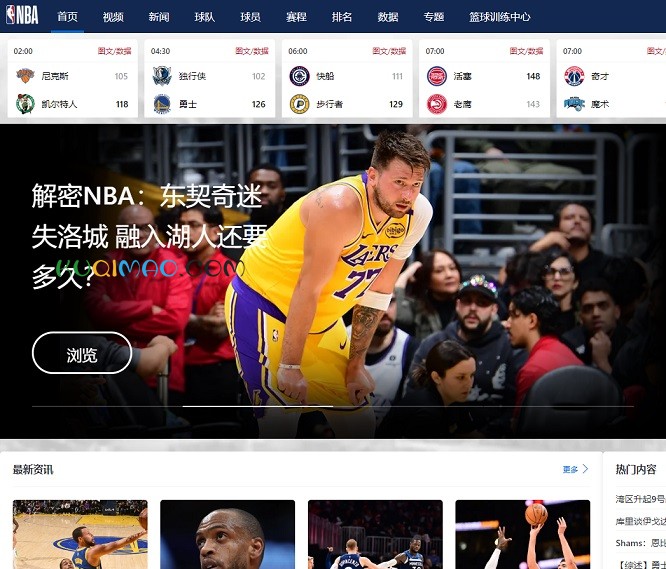Open the Celtics team logo
This screenshot has height=569, width=666.
pos(25,104)
